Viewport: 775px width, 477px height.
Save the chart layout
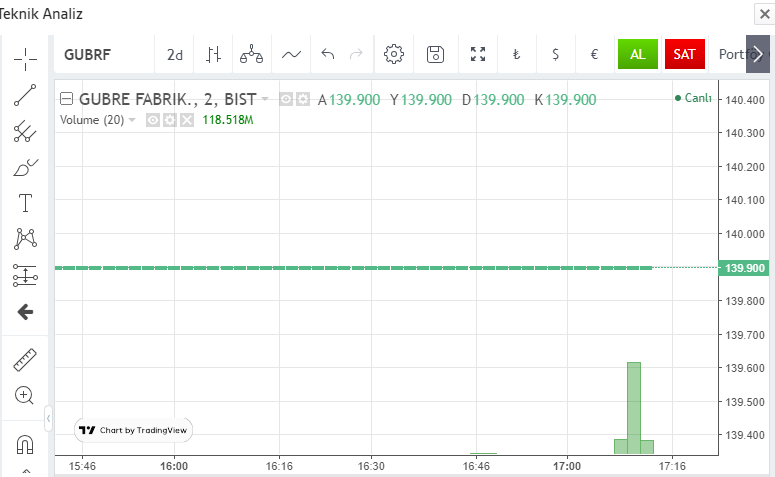[435, 54]
